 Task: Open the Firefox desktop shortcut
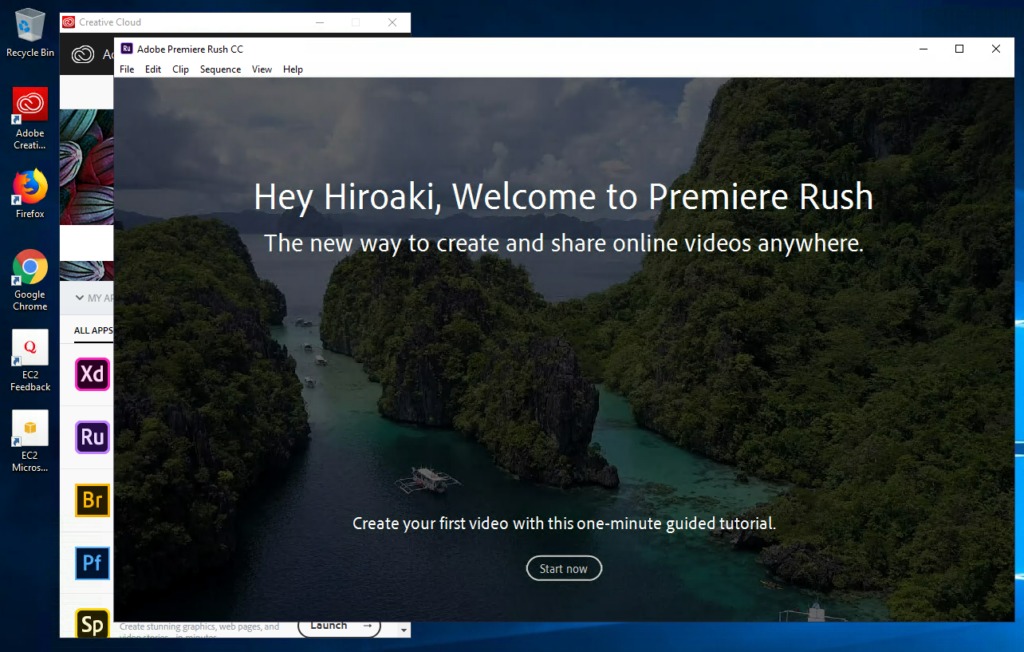(29, 194)
